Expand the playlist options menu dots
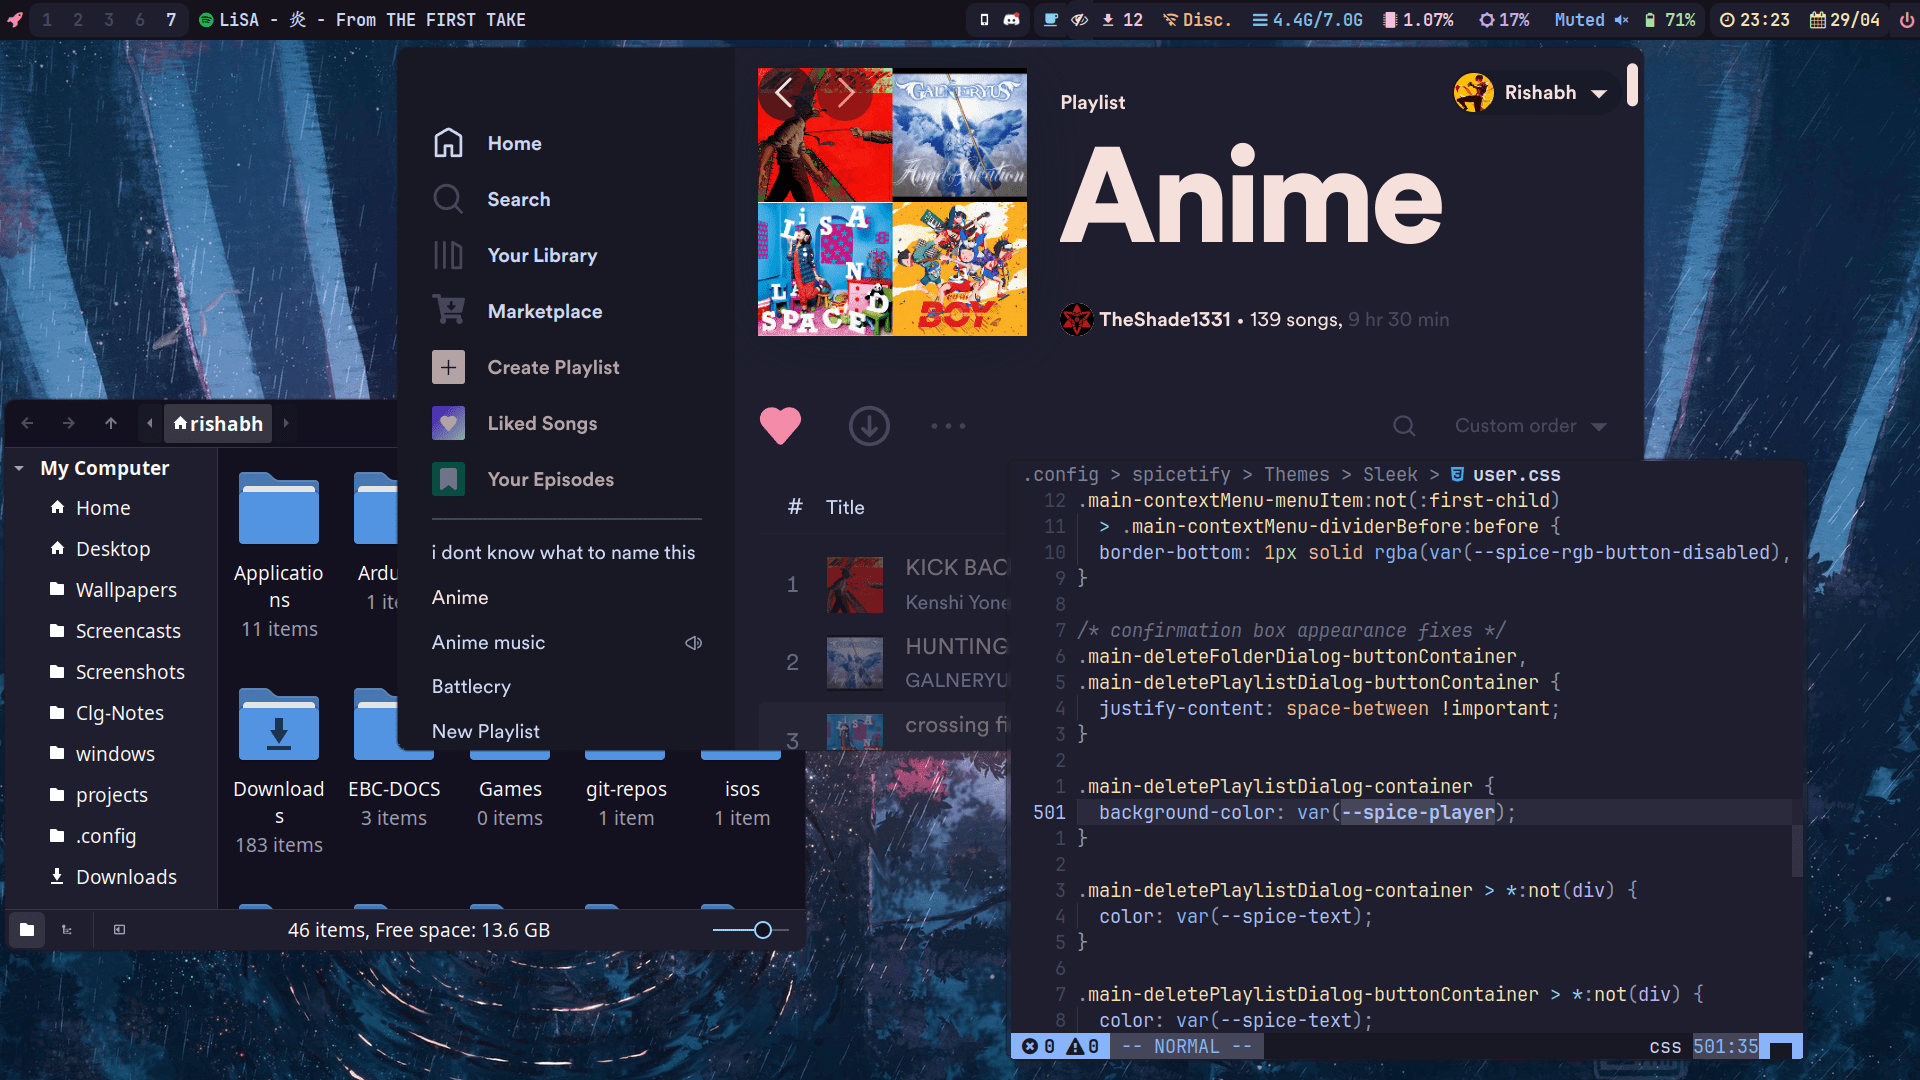The height and width of the screenshot is (1080, 1920). (x=948, y=426)
